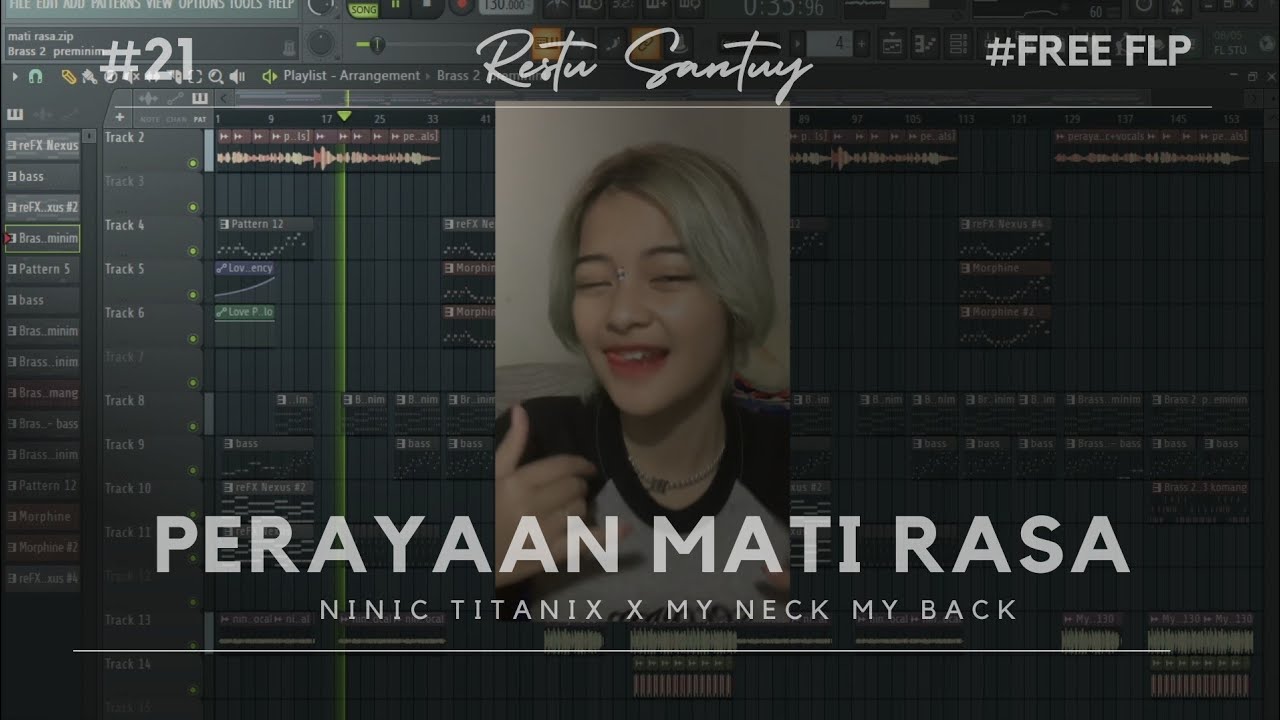The width and height of the screenshot is (1280, 720).
Task: Open the OPTIONS menu
Action: coord(201,5)
